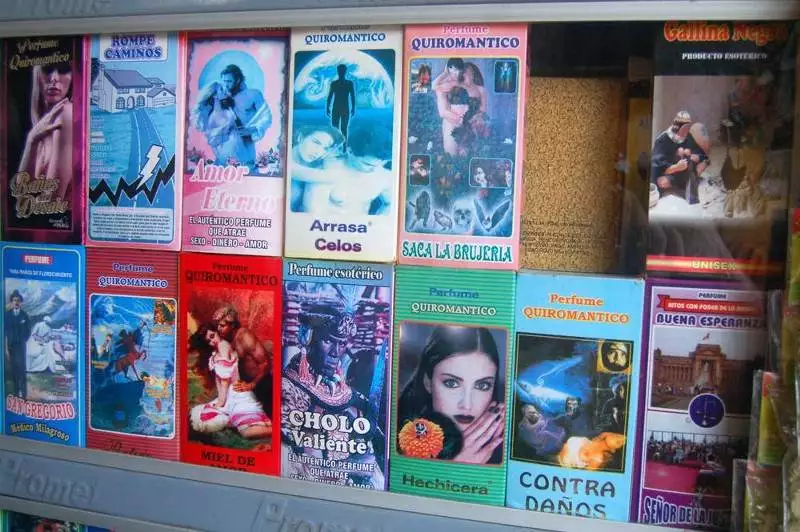Click the far-left top-row box with blonde woman
Screen dimensions: 800x532
click(x=41, y=138)
